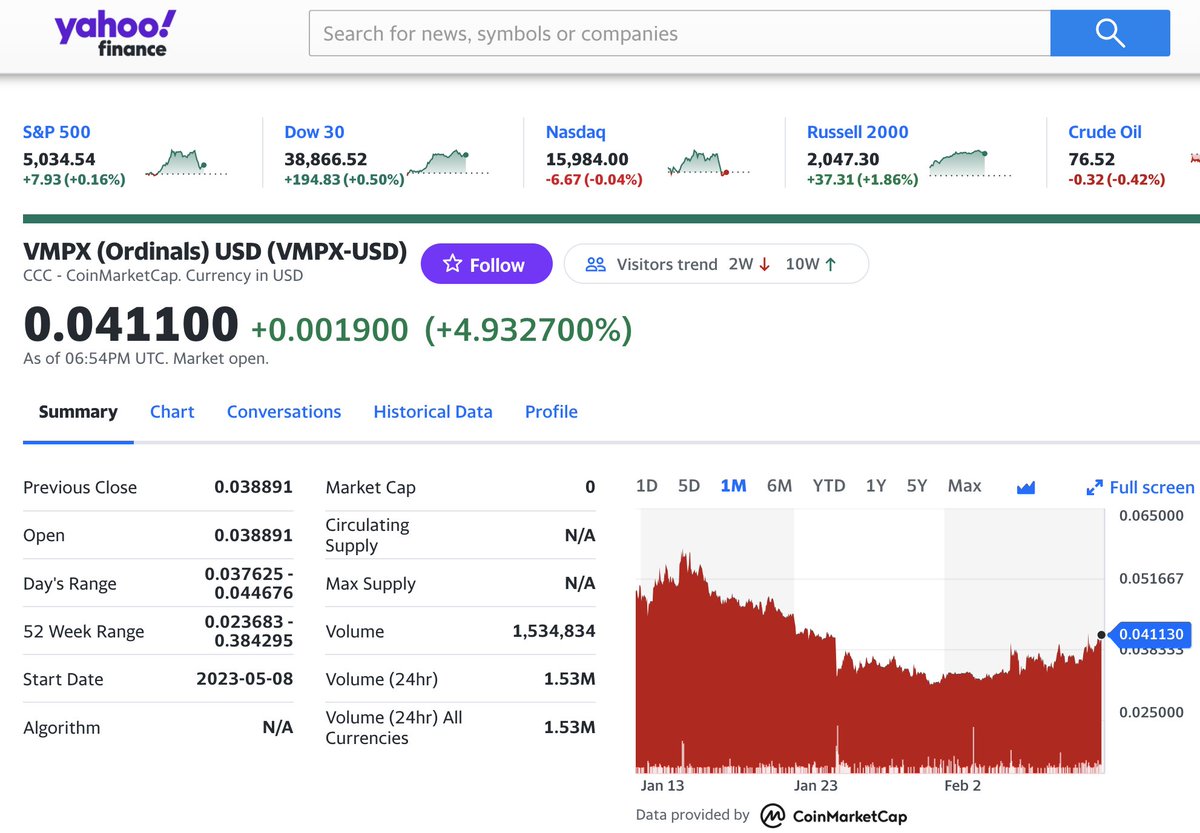The image size is (1200, 833).
Task: View the Nasdaq sparkline chart
Action: pos(709,162)
